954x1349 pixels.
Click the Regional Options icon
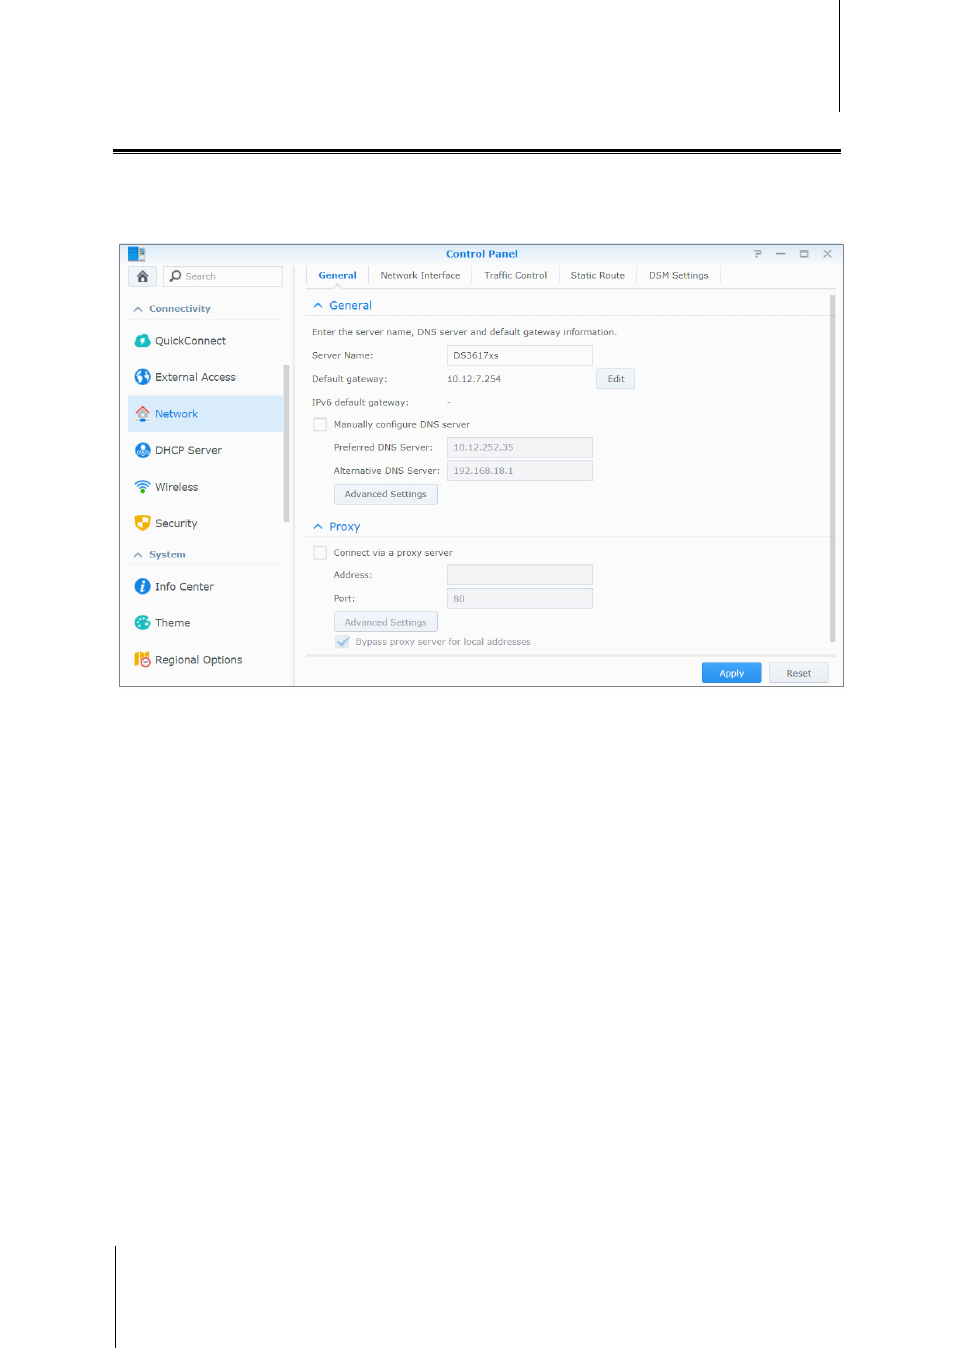pos(142,659)
